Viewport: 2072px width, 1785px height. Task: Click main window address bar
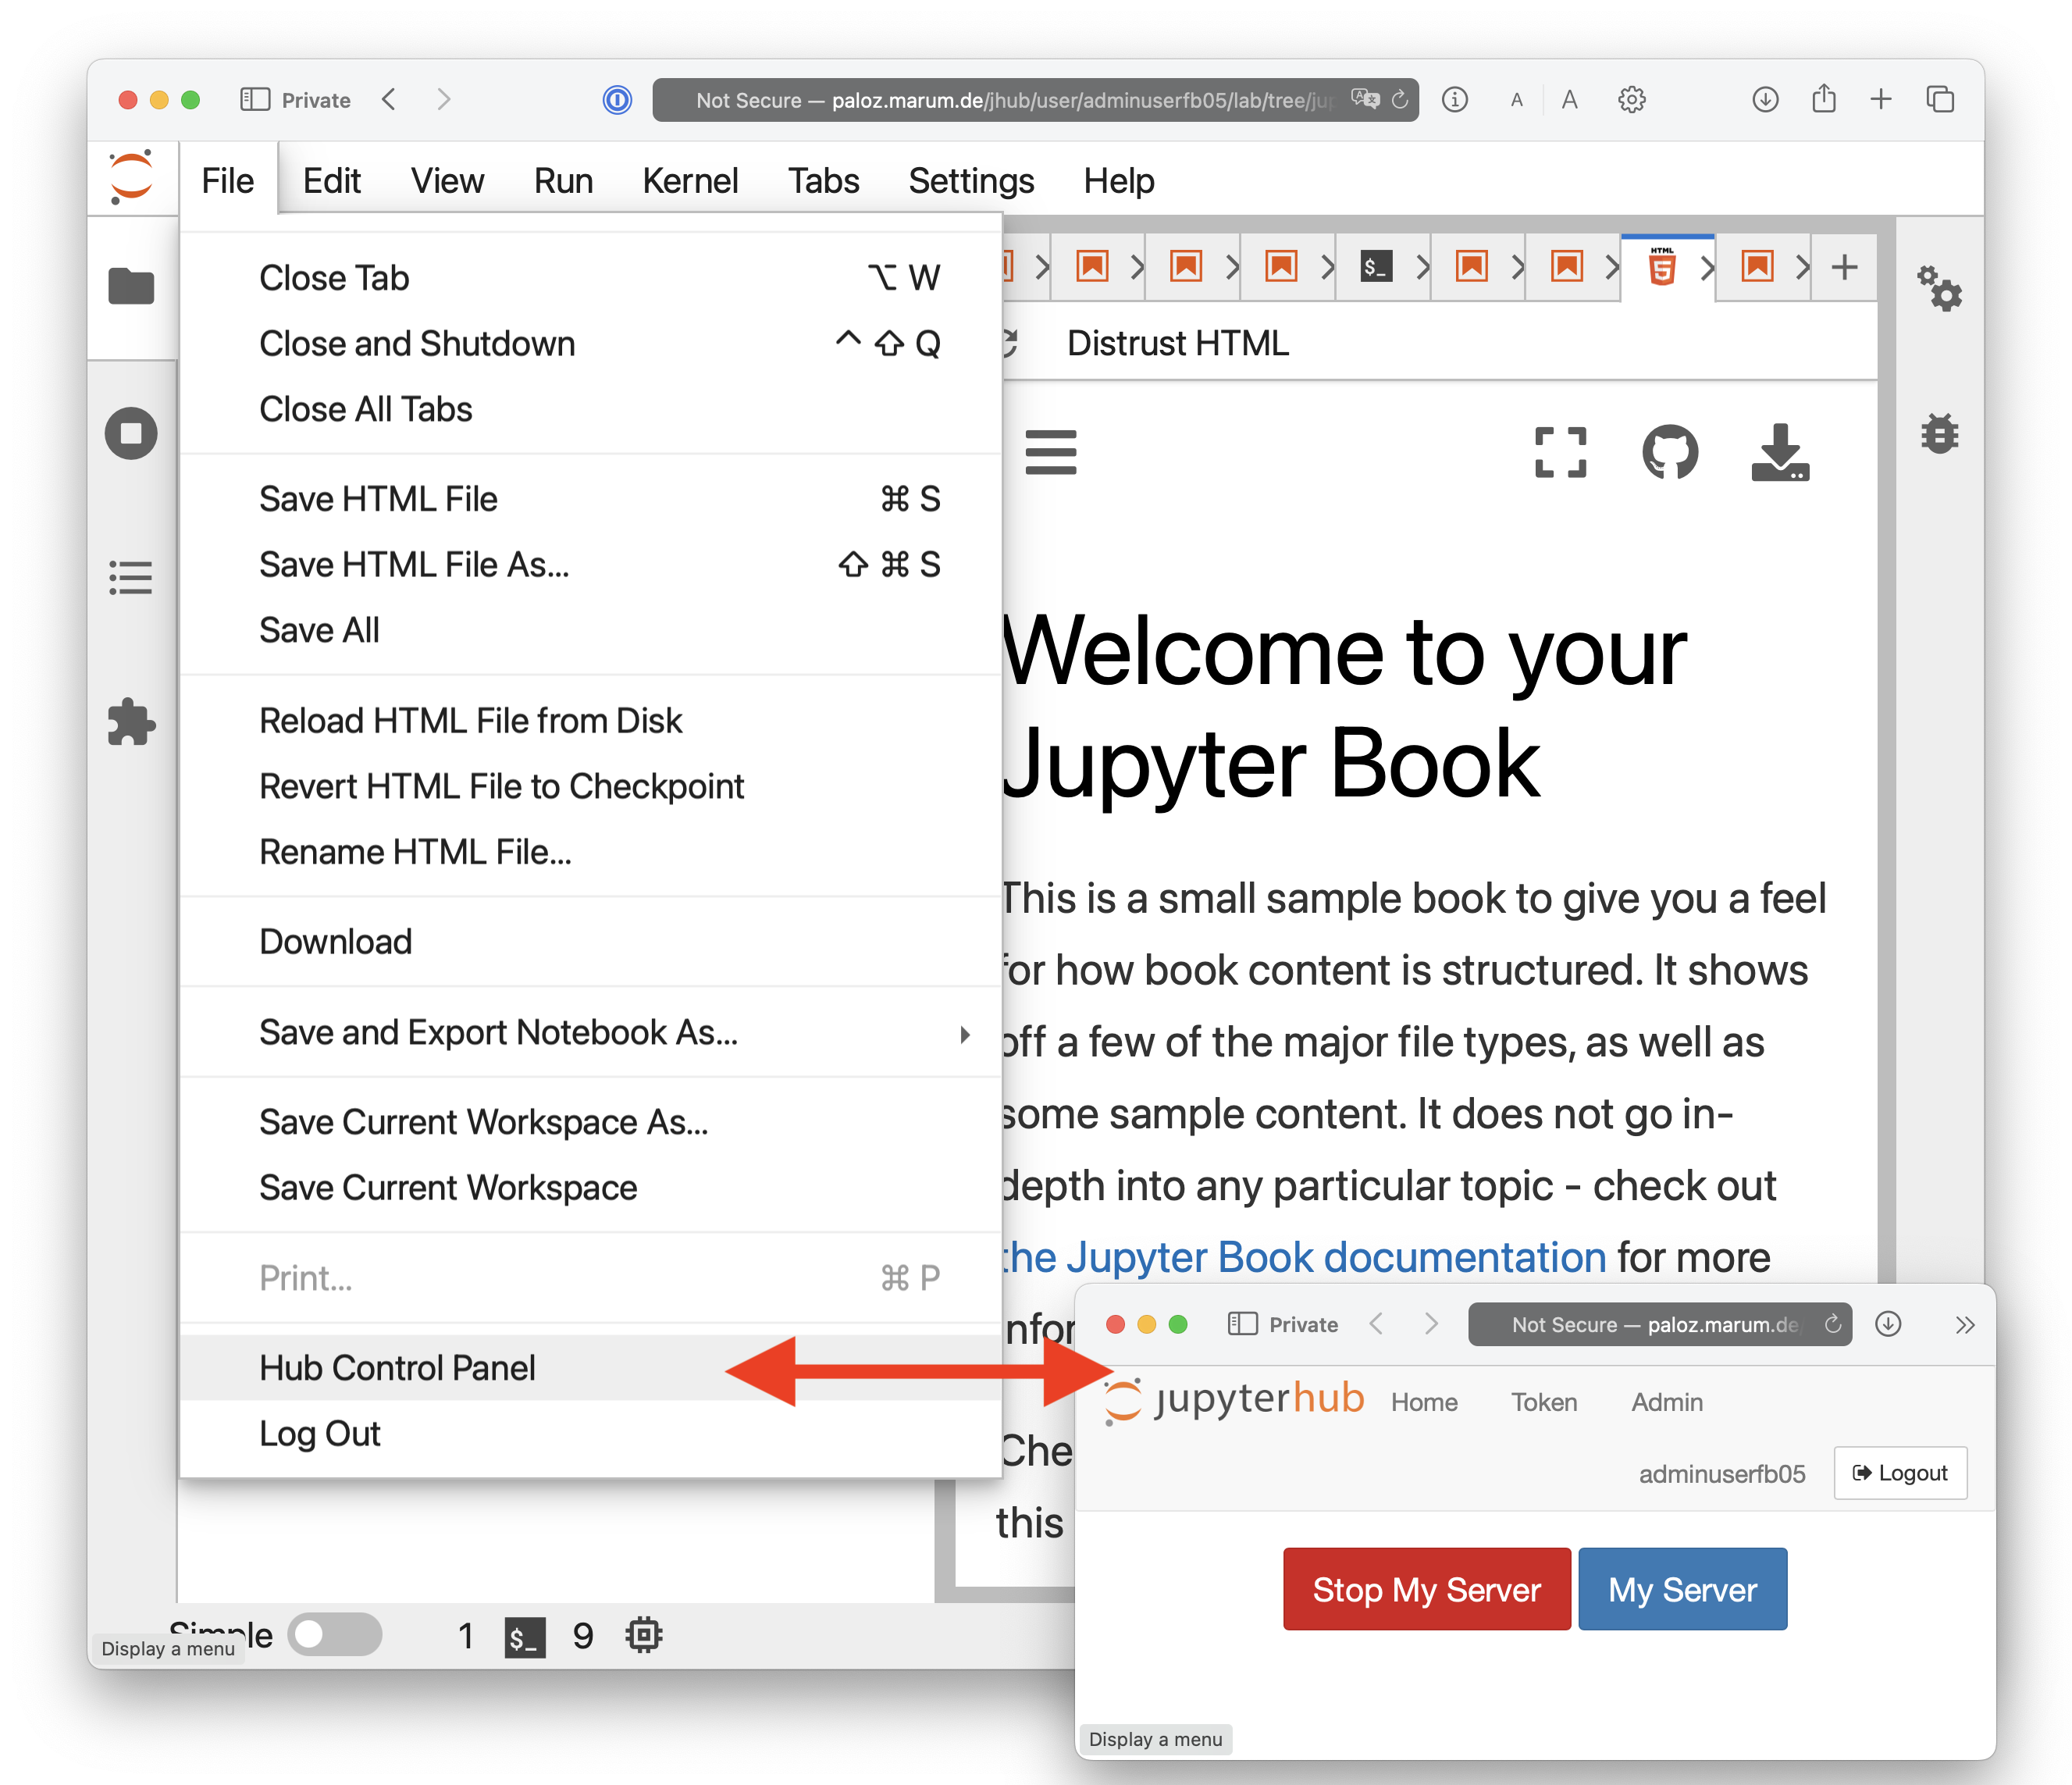click(x=1035, y=99)
